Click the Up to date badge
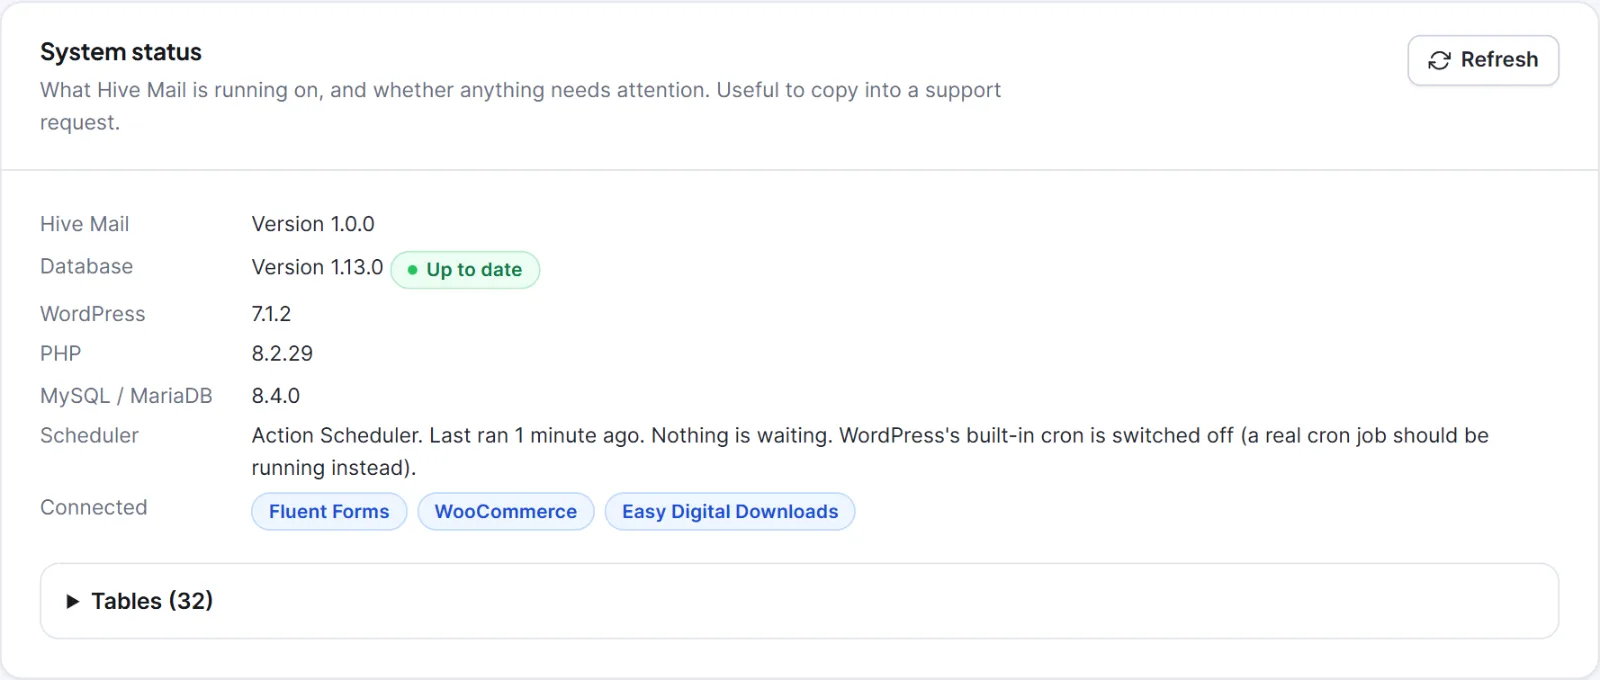 pos(465,269)
